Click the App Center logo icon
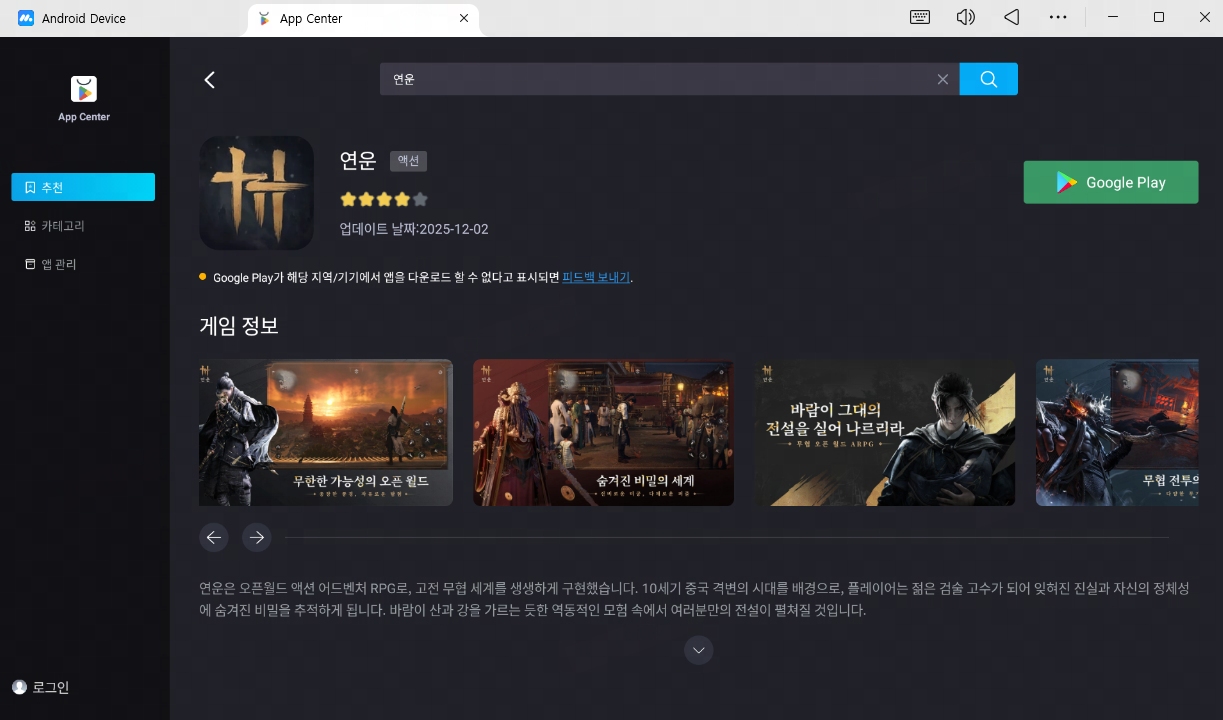This screenshot has height=720, width=1223. click(x=84, y=90)
